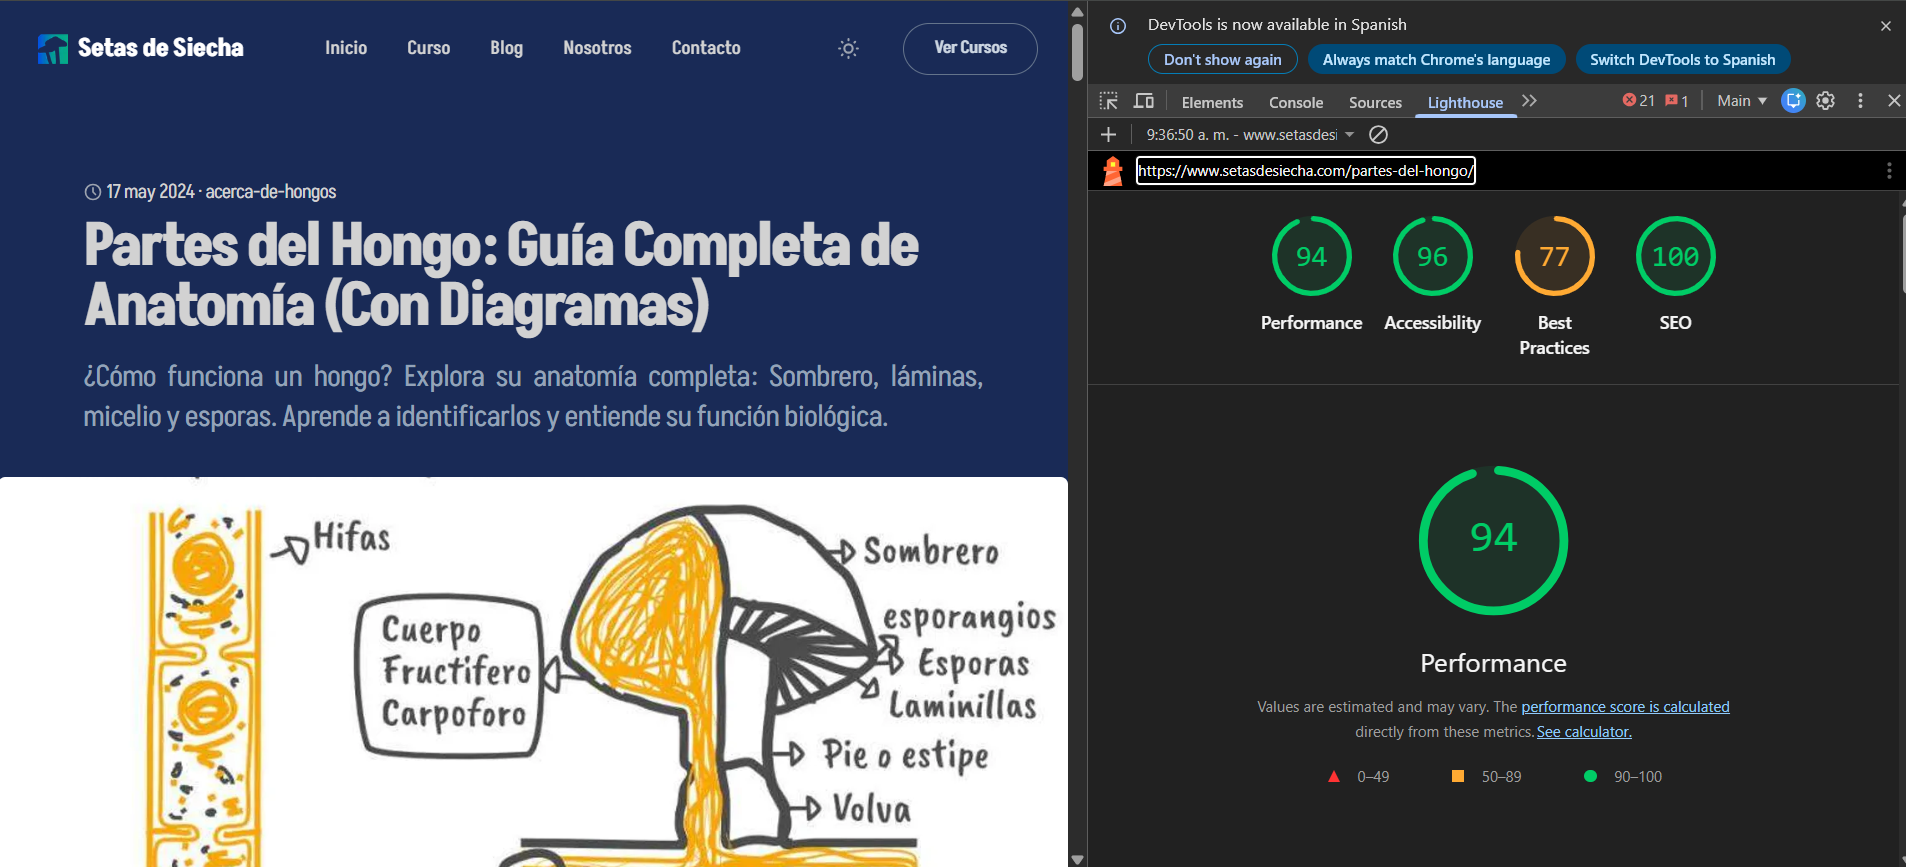Click Switch DevTools to Spanish
The image size is (1906, 867).
(x=1682, y=60)
